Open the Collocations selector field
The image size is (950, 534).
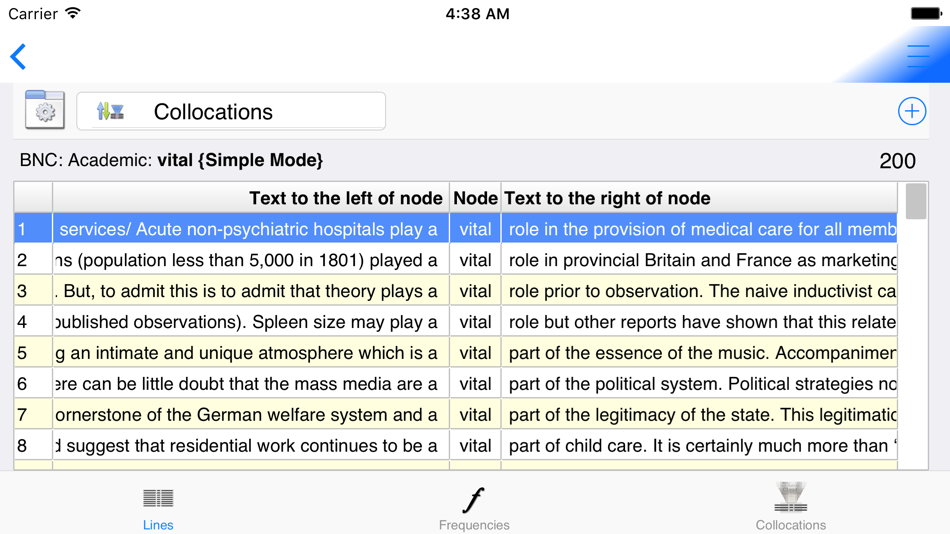231,111
